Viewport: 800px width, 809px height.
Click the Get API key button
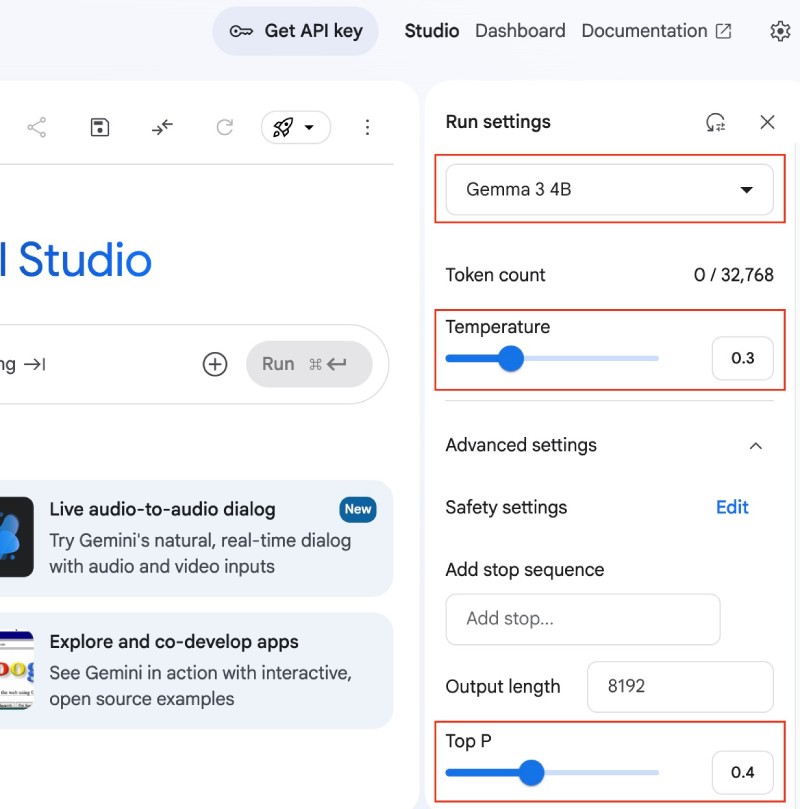coord(295,31)
